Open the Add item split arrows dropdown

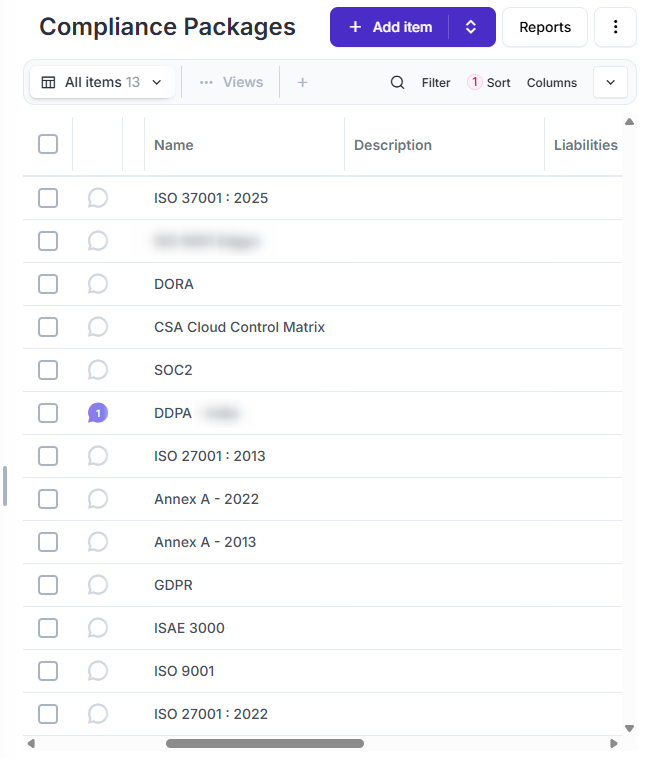click(471, 27)
